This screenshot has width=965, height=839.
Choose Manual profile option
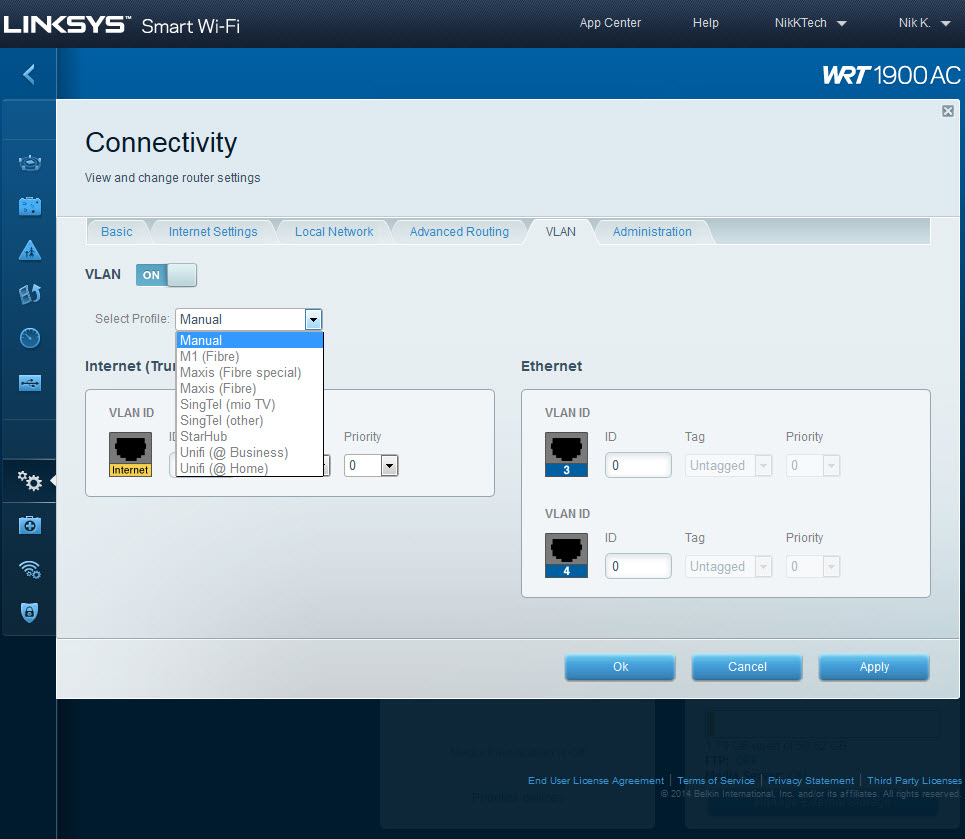250,340
